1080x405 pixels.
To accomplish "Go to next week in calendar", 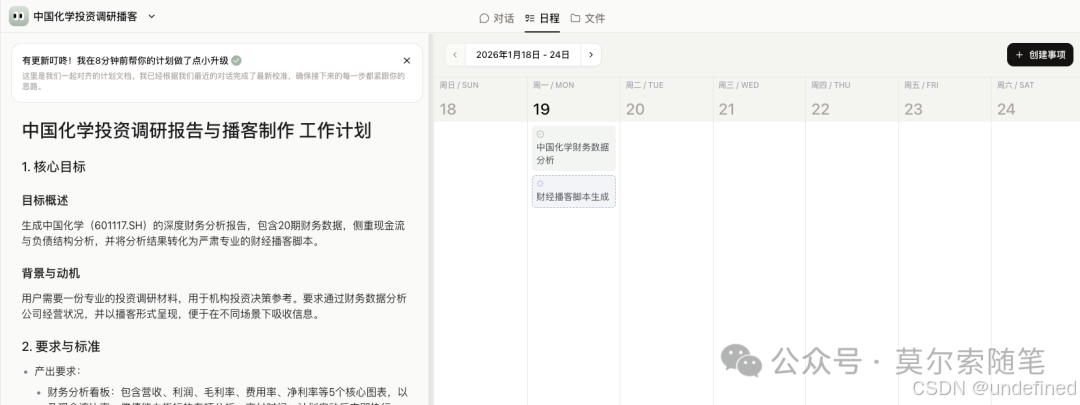I will tap(591, 55).
